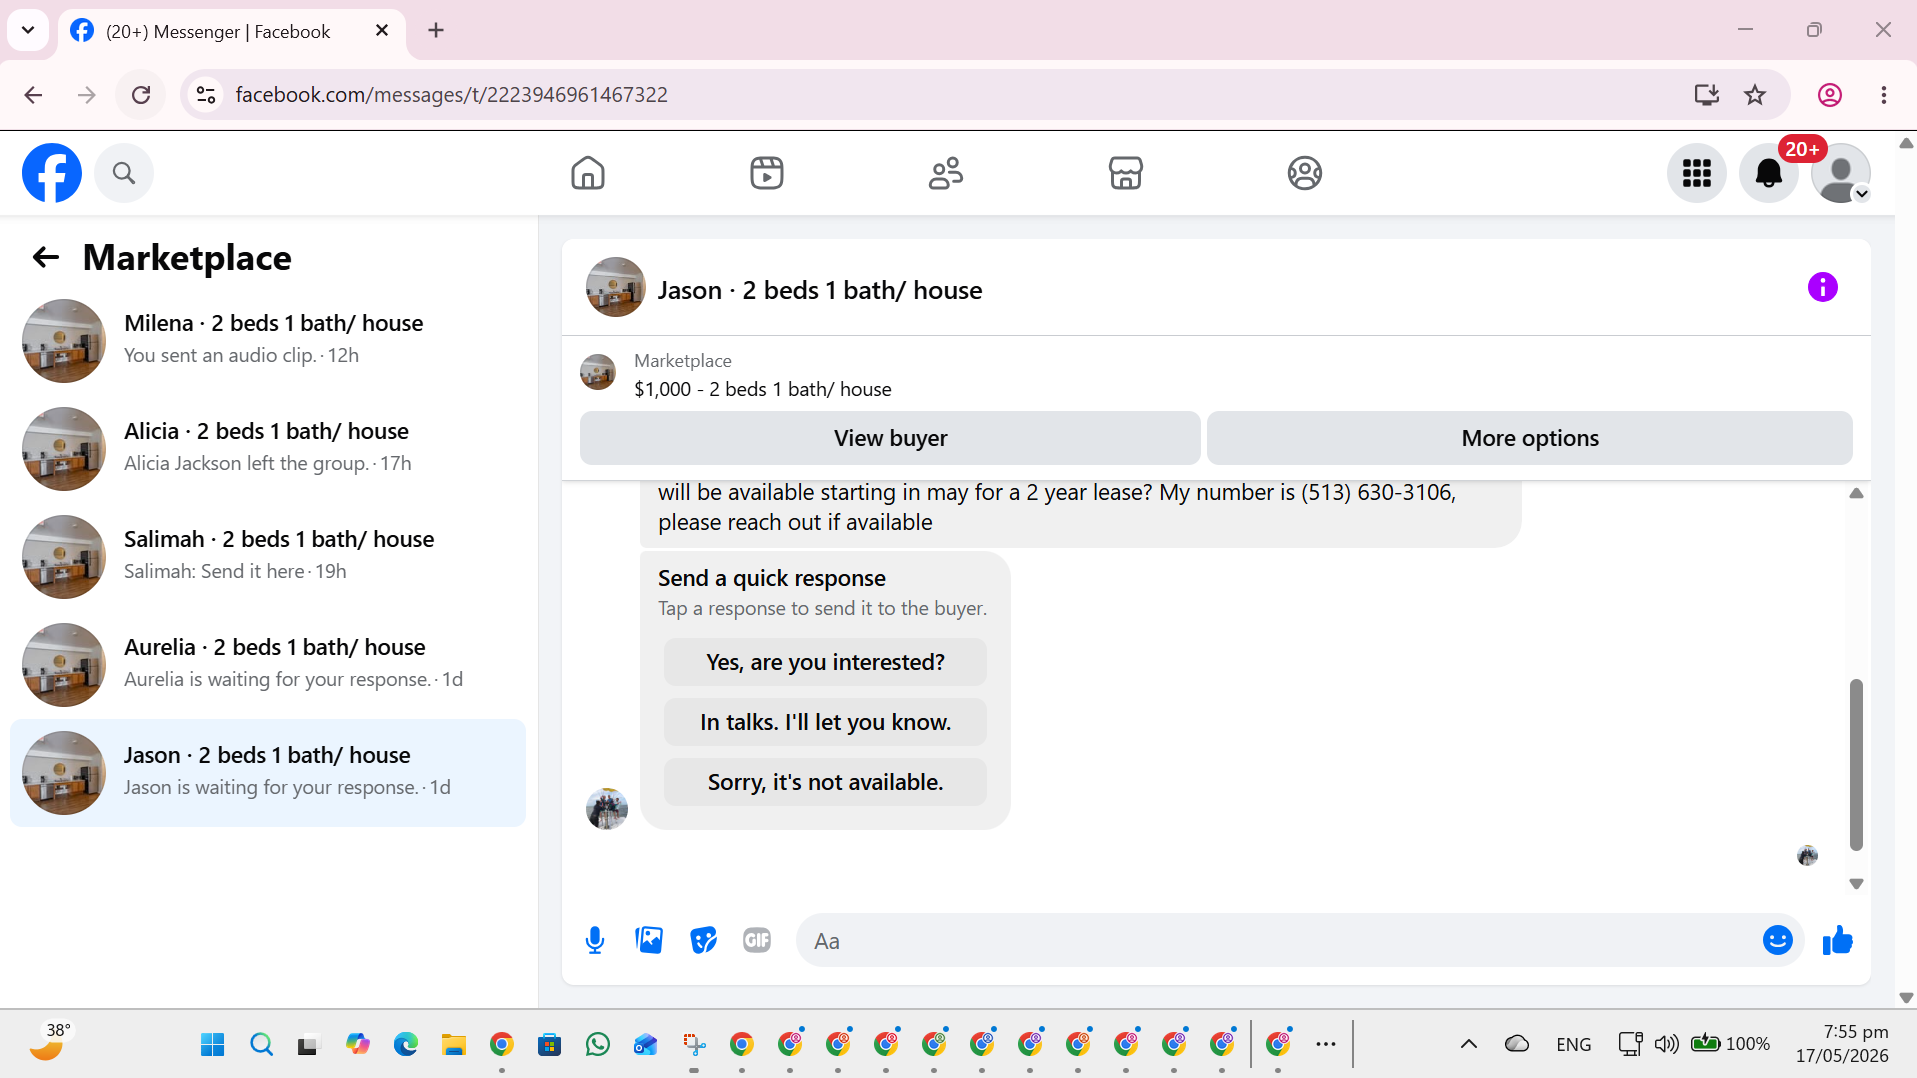The image size is (1917, 1078).
Task: Click the chat message scrollbar thumb
Action: (x=1856, y=765)
